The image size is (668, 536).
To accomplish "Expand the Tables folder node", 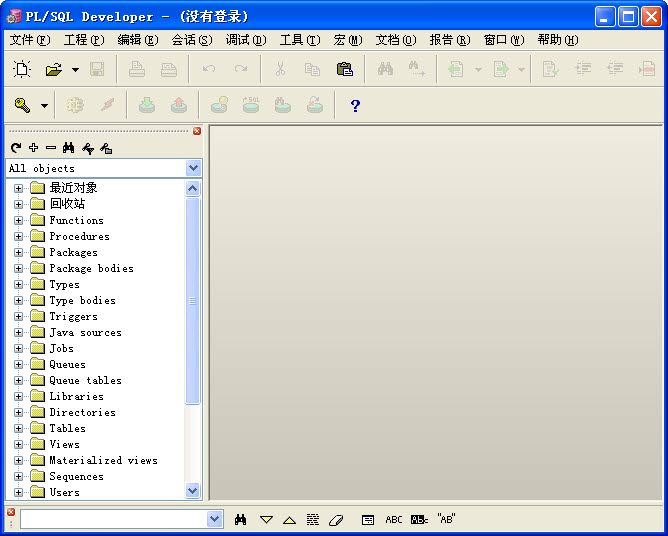I will pos(18,428).
